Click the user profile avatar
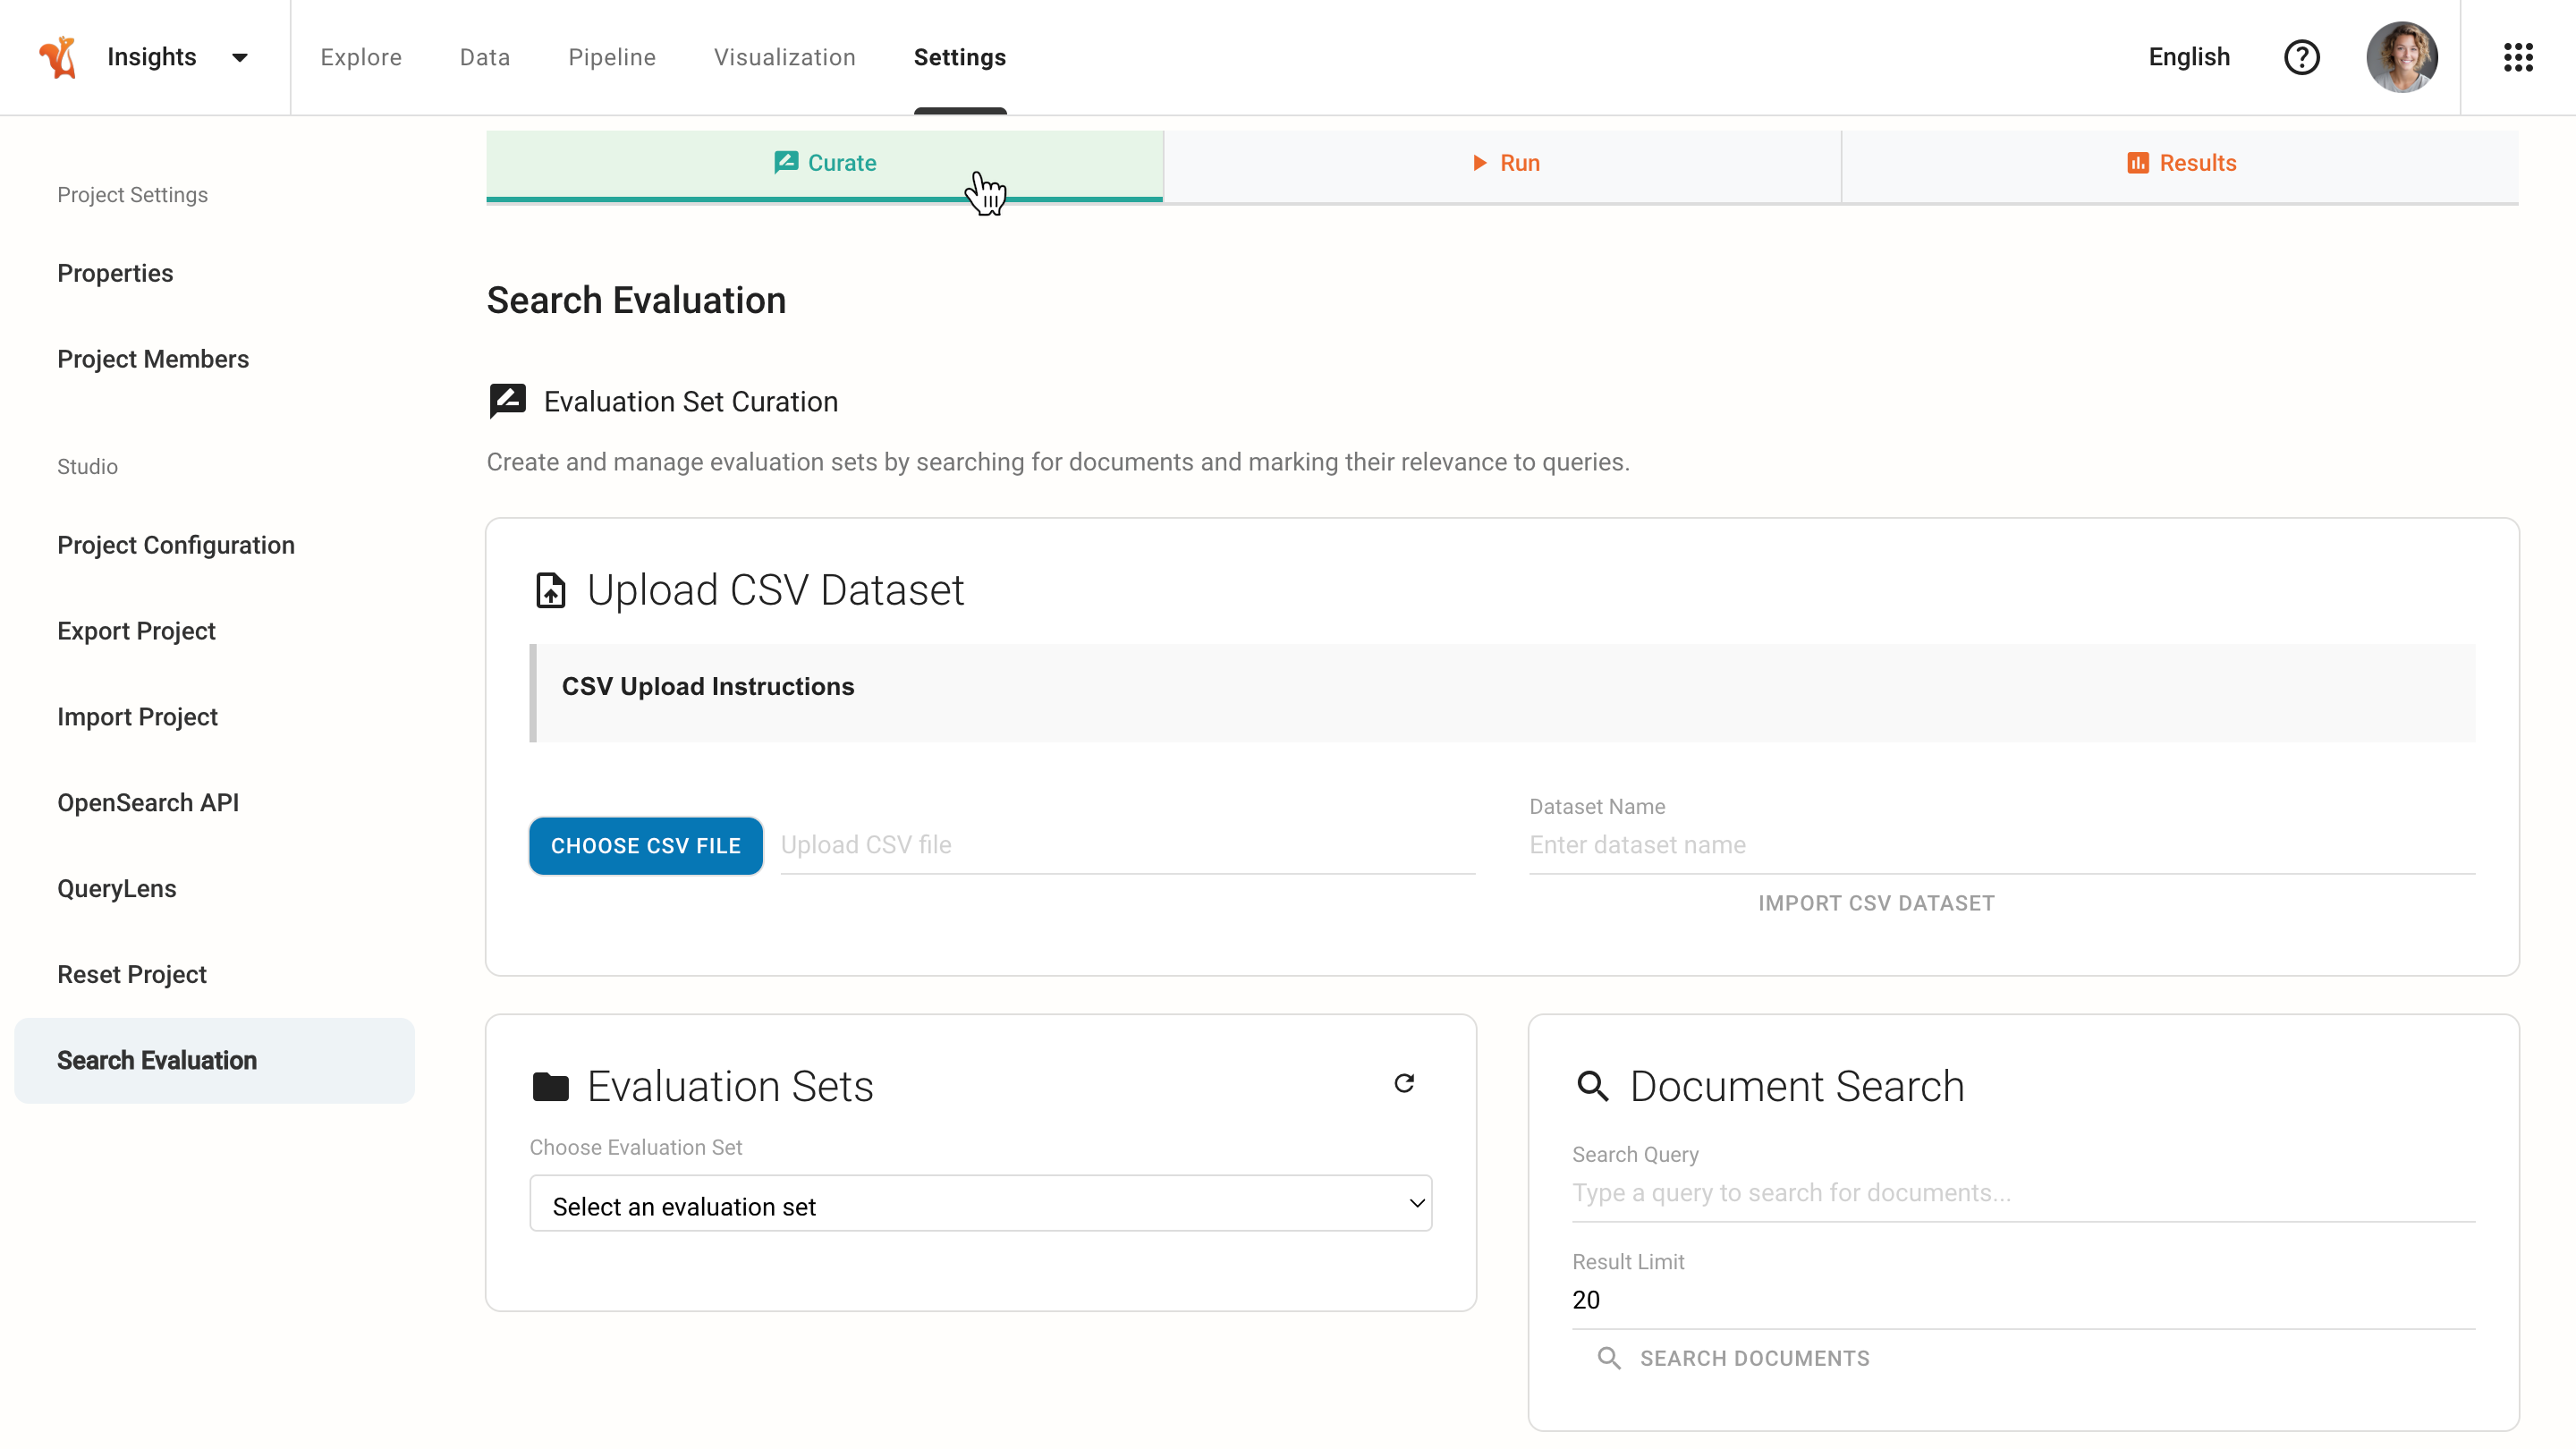This screenshot has height=1449, width=2576. (x=2401, y=57)
